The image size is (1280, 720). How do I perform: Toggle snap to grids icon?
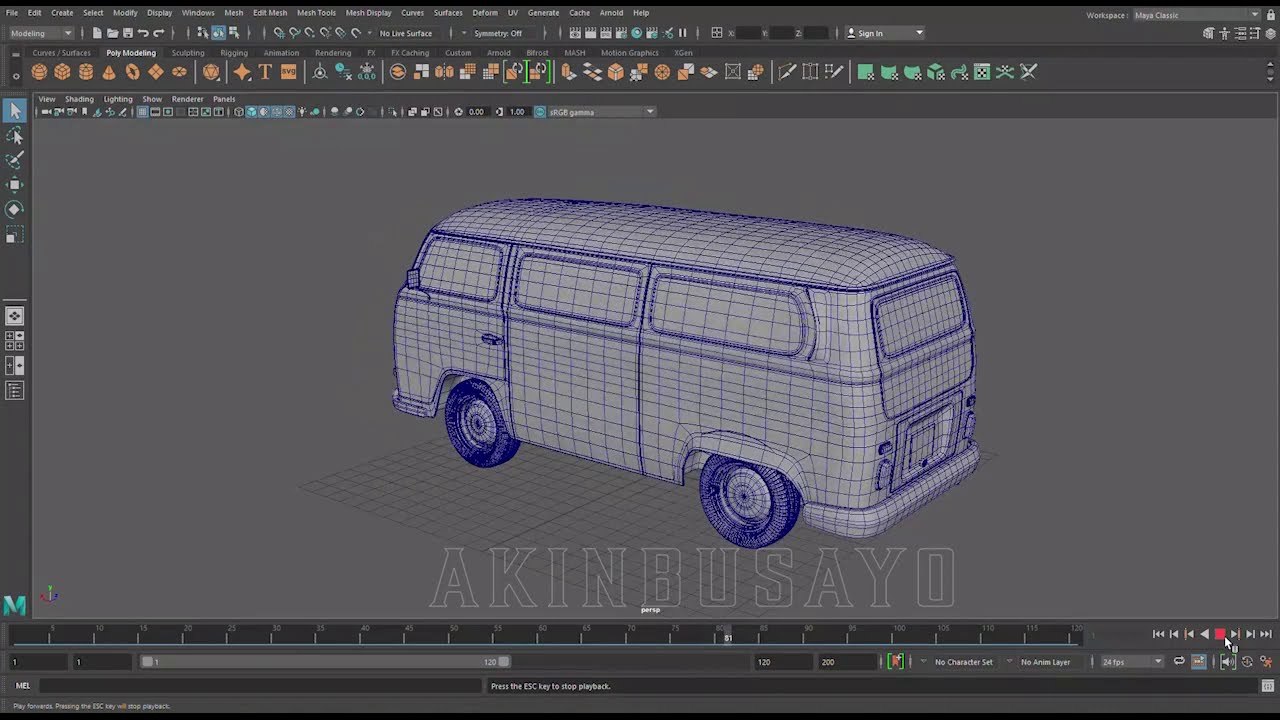(x=279, y=33)
